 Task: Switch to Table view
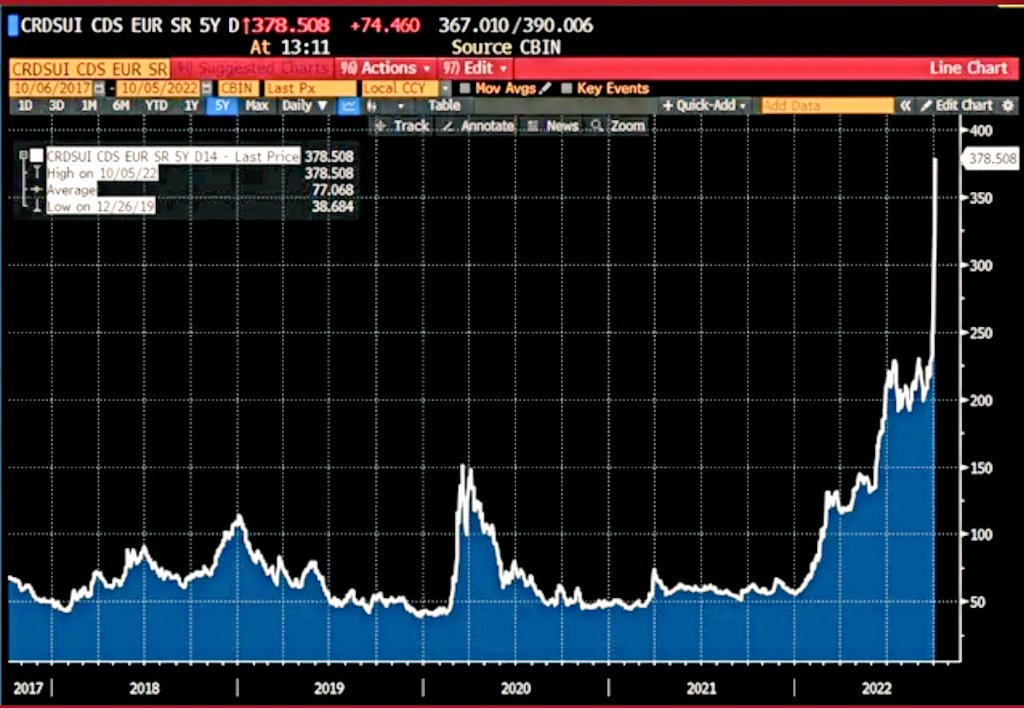pos(444,106)
